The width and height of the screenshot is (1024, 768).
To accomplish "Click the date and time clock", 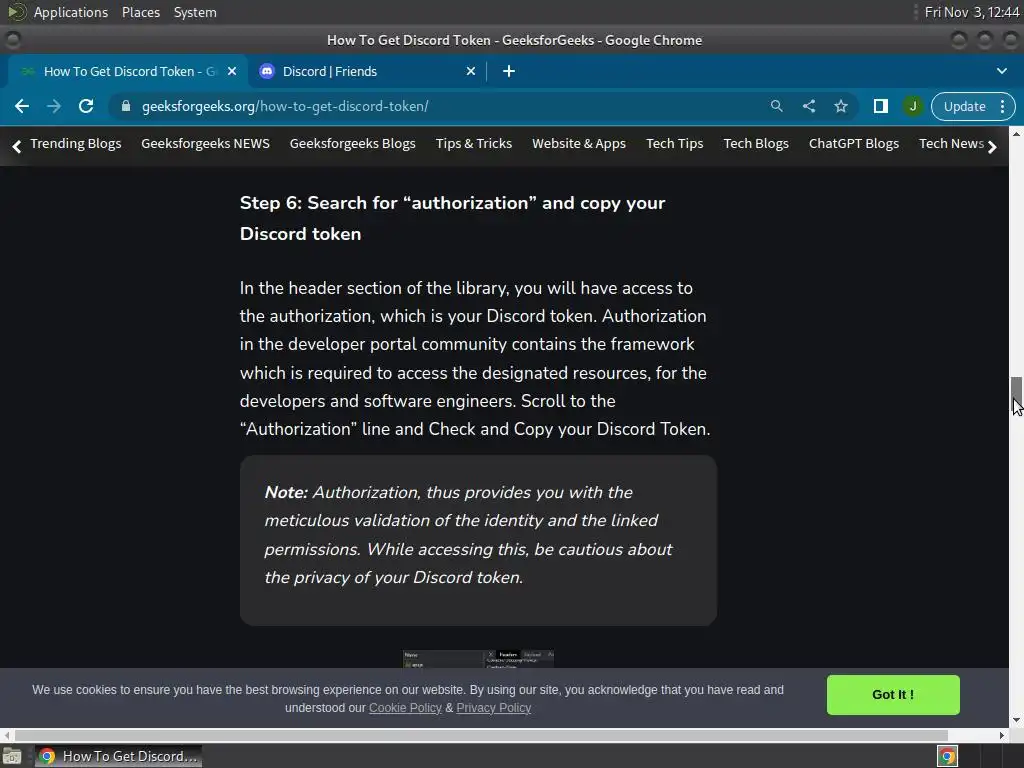I will 971,12.
